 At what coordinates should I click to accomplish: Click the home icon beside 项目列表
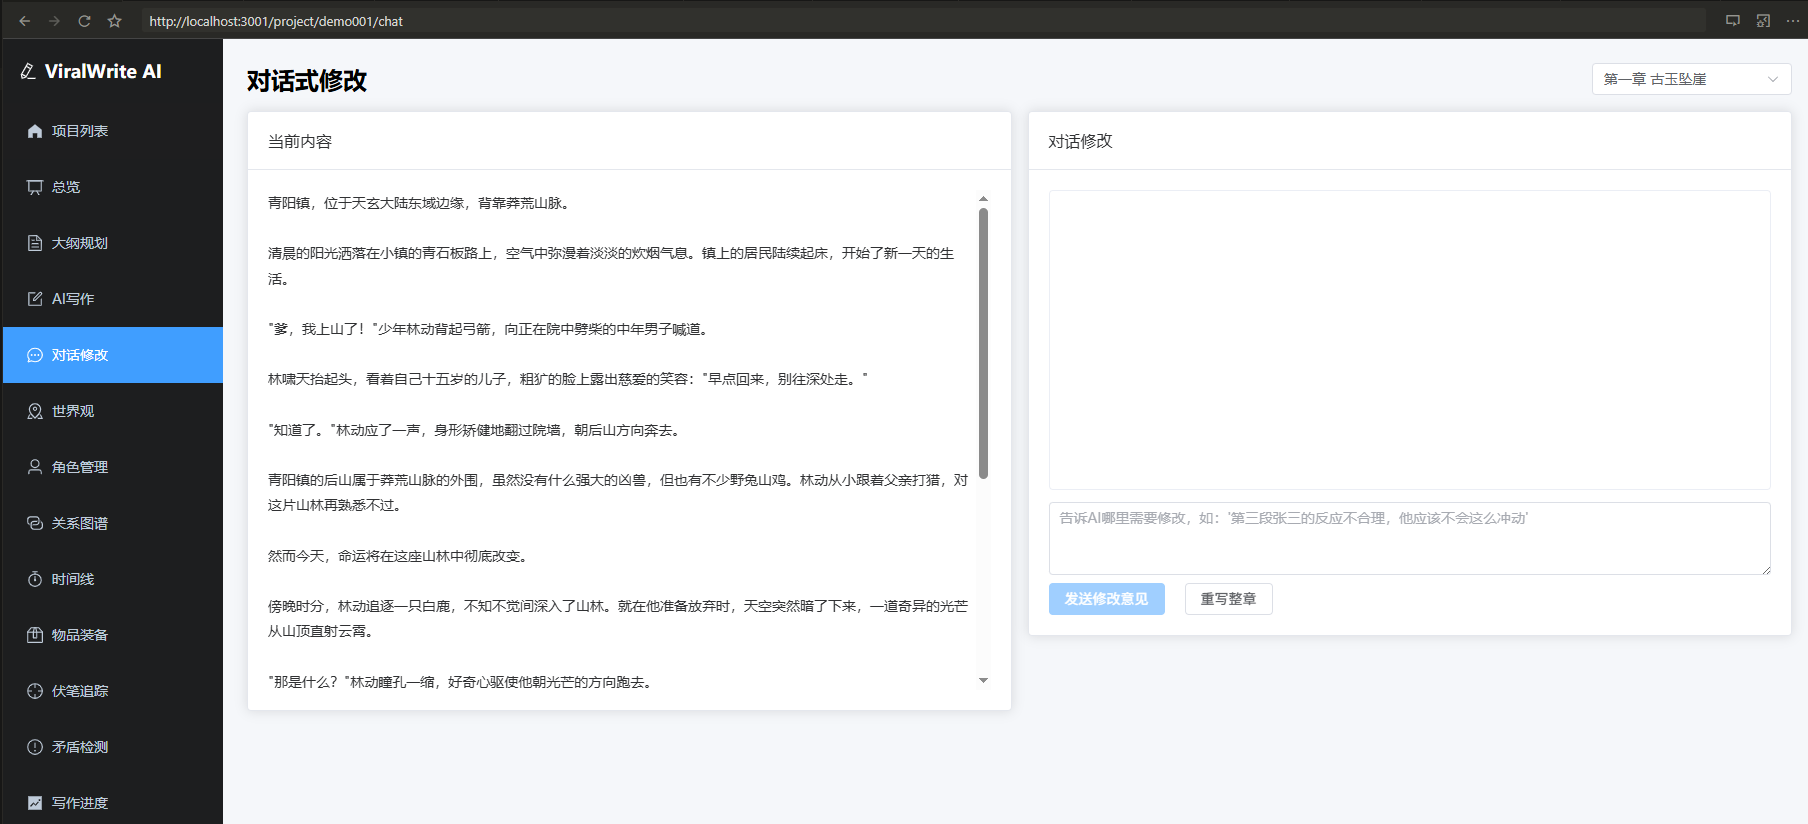pos(35,131)
